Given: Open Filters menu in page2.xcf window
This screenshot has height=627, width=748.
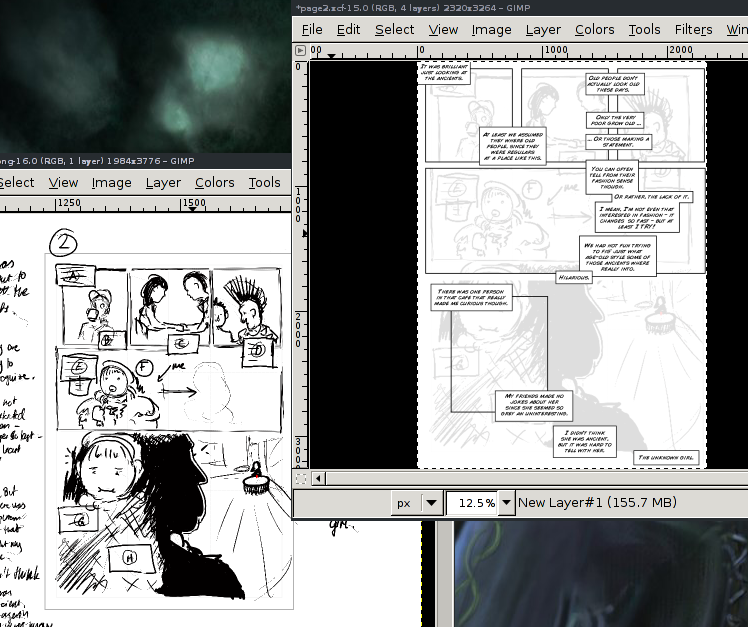Looking at the screenshot, I should click(693, 30).
